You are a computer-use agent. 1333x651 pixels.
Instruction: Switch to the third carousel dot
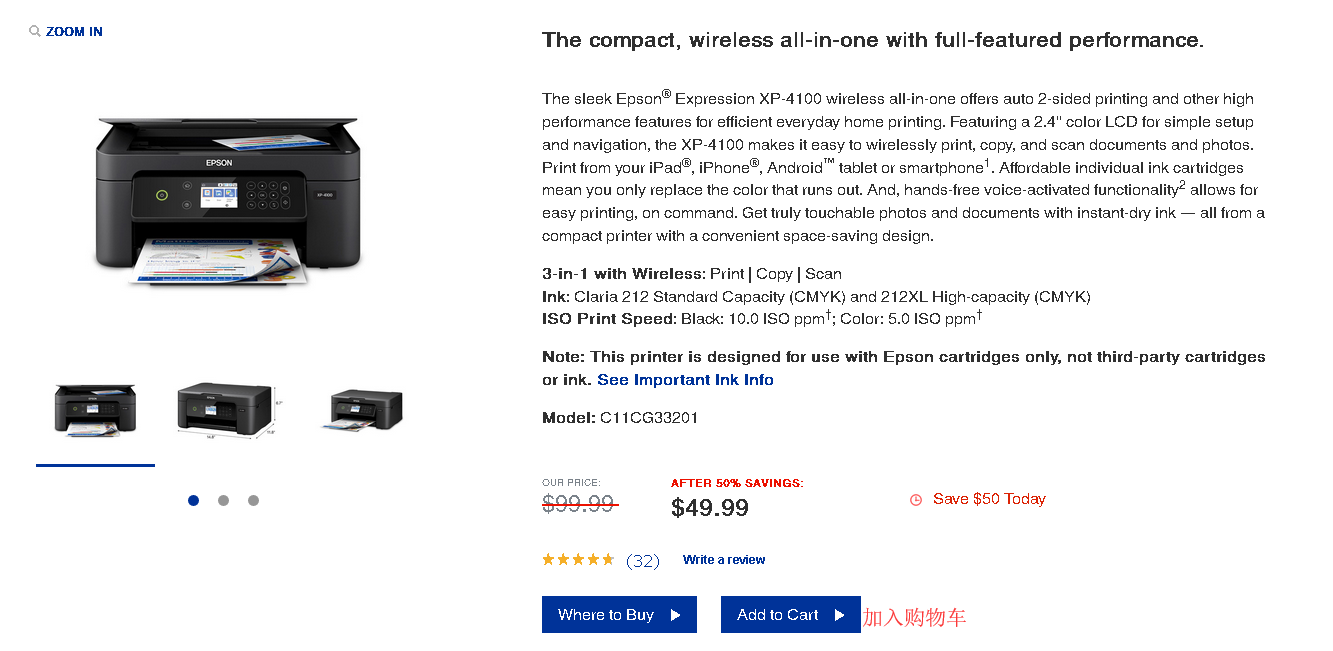pos(253,500)
